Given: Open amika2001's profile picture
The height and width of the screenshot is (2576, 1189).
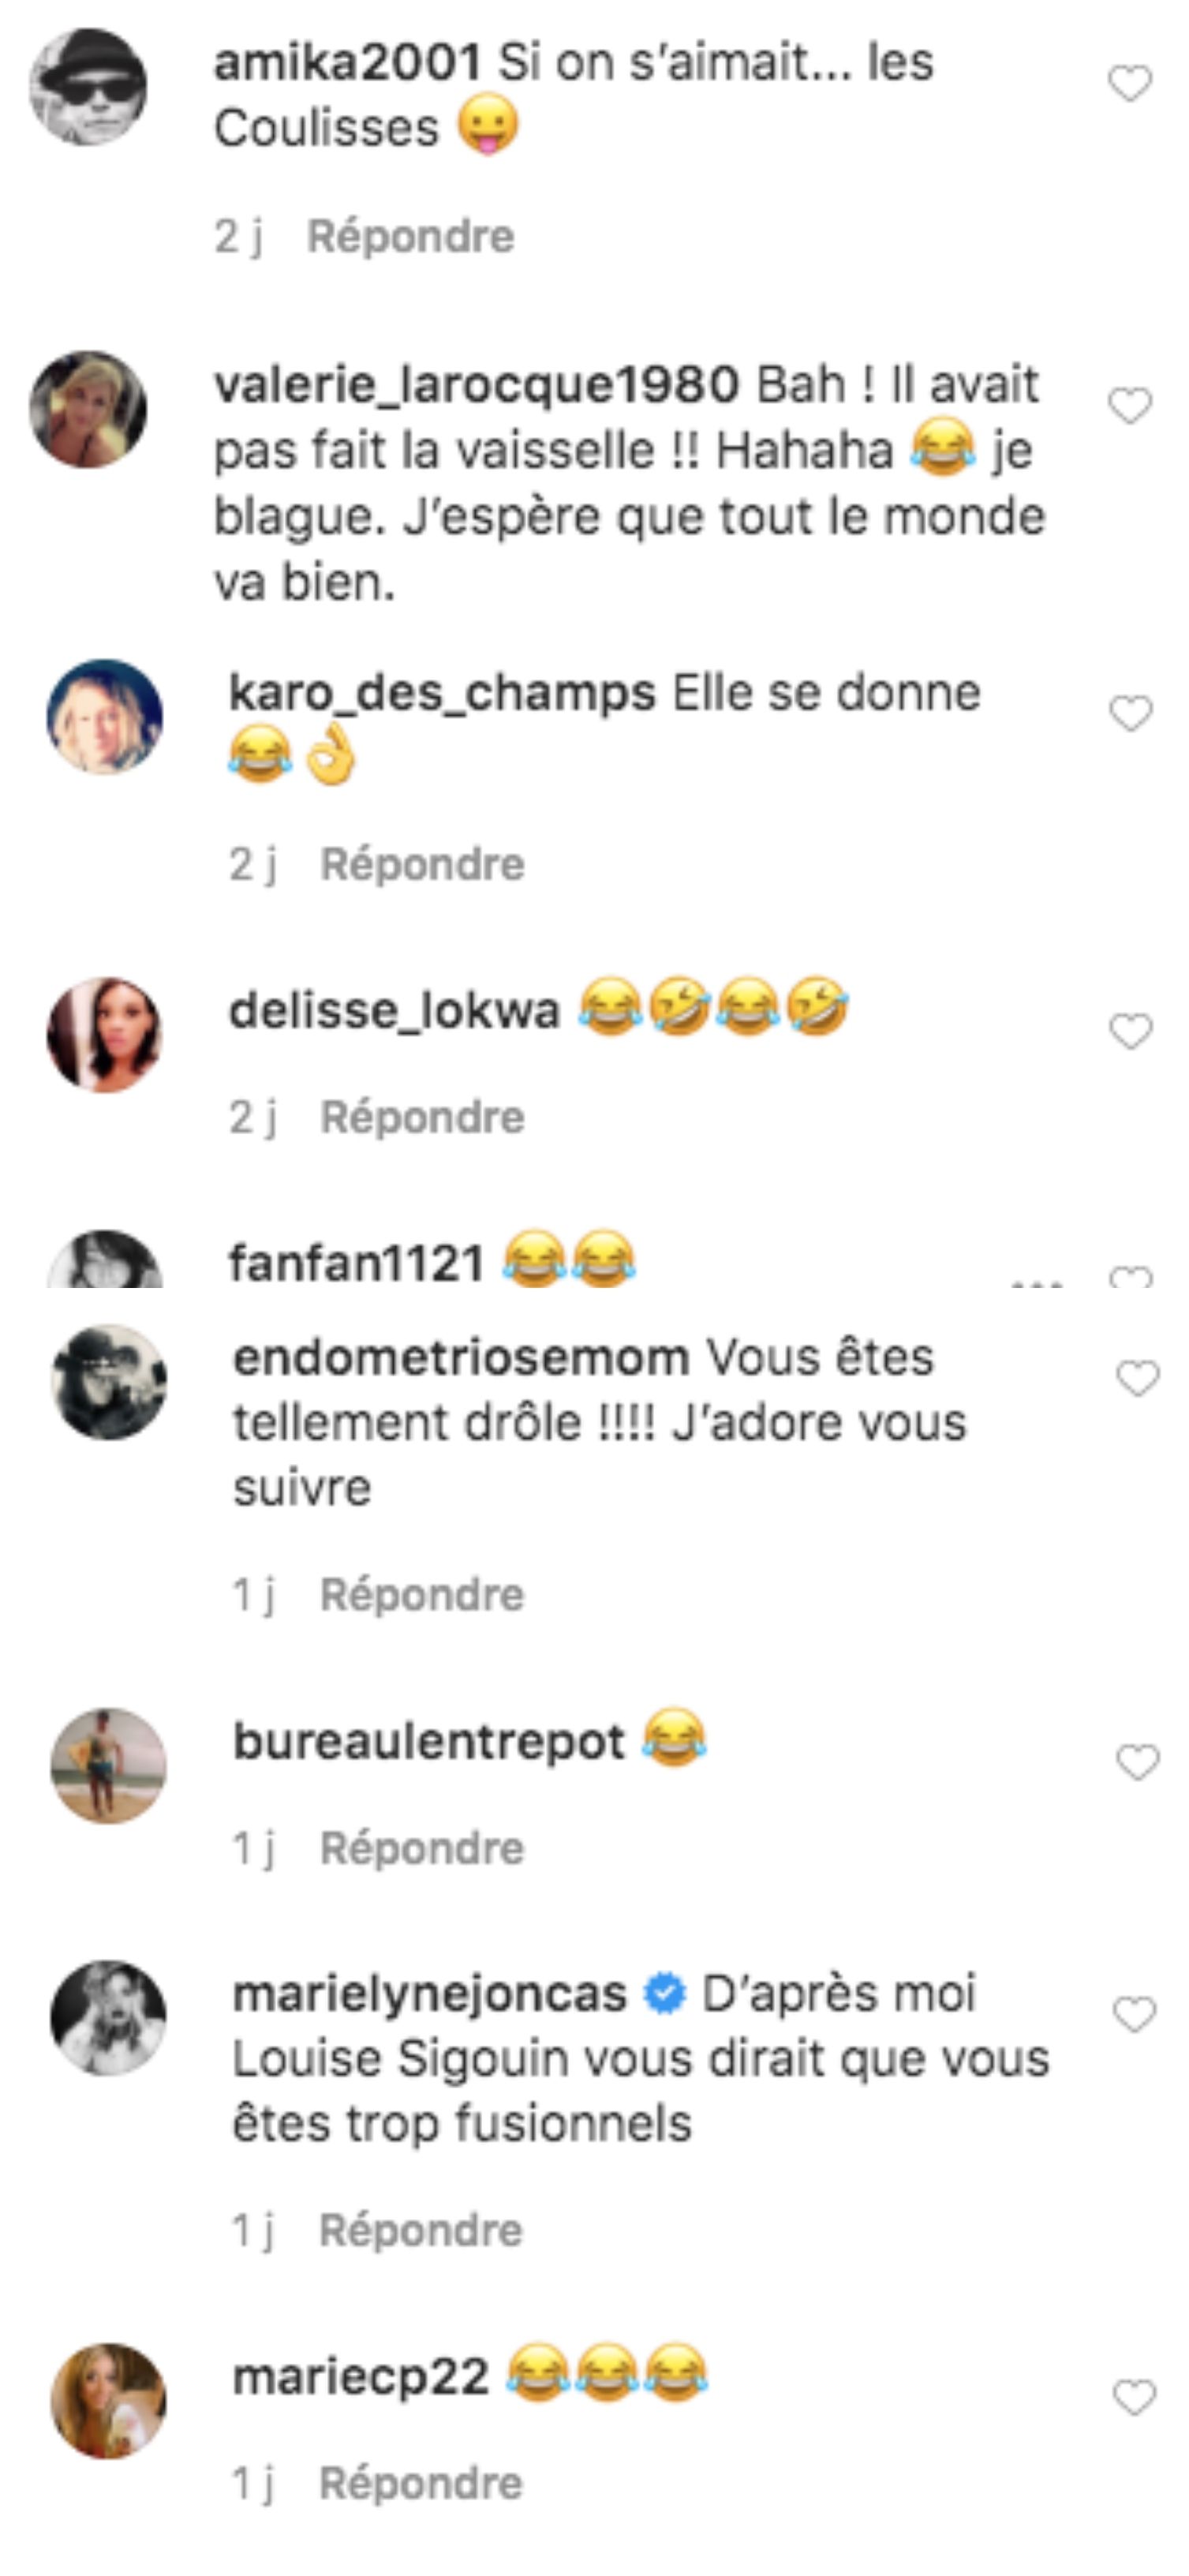Looking at the screenshot, I should tap(88, 87).
